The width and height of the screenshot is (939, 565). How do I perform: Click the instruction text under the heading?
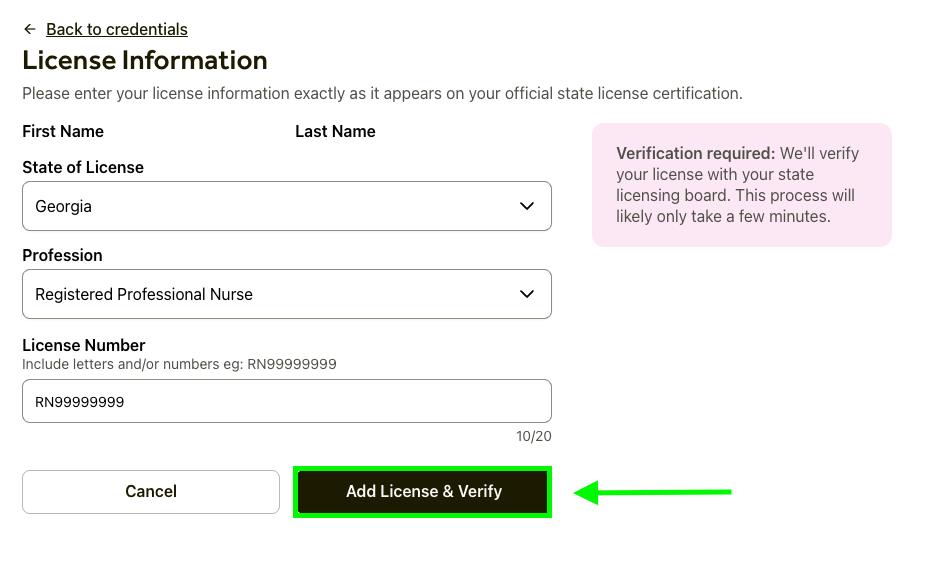(x=382, y=94)
